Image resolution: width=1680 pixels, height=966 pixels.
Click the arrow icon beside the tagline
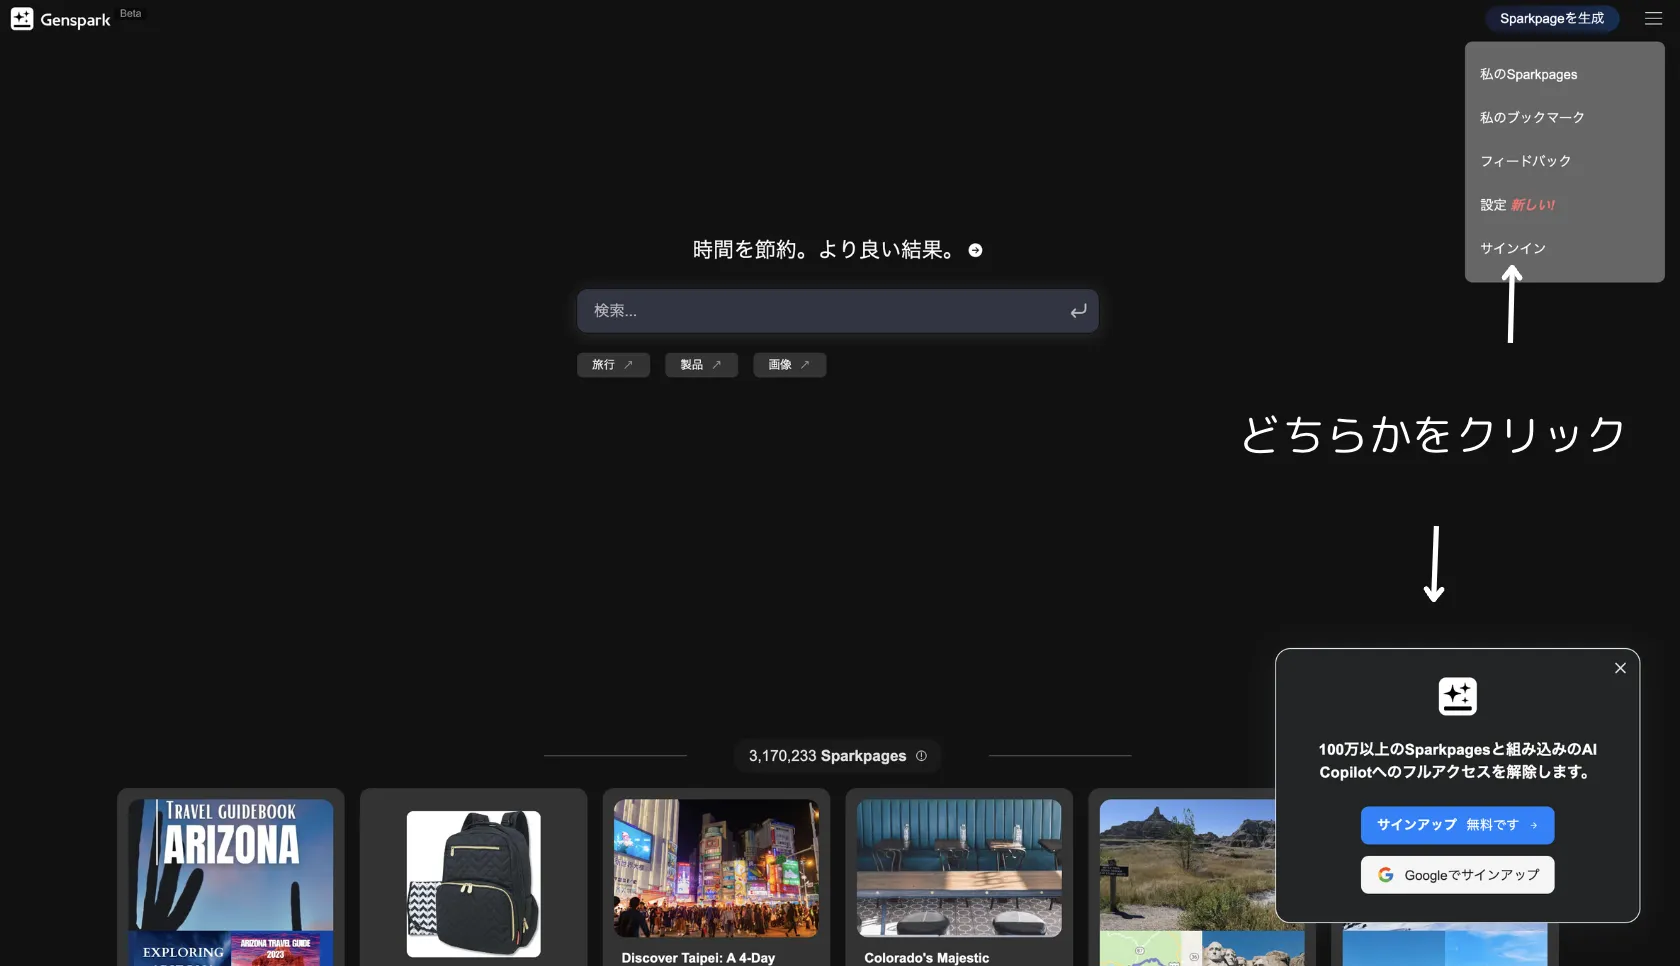tap(975, 250)
